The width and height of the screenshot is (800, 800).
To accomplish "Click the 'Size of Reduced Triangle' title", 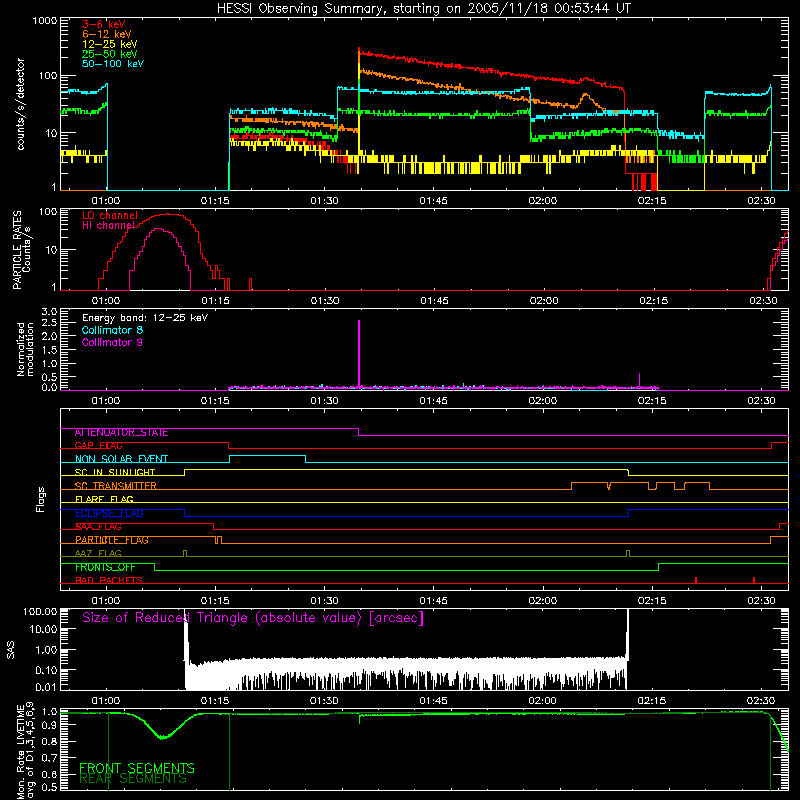I will tap(253, 618).
